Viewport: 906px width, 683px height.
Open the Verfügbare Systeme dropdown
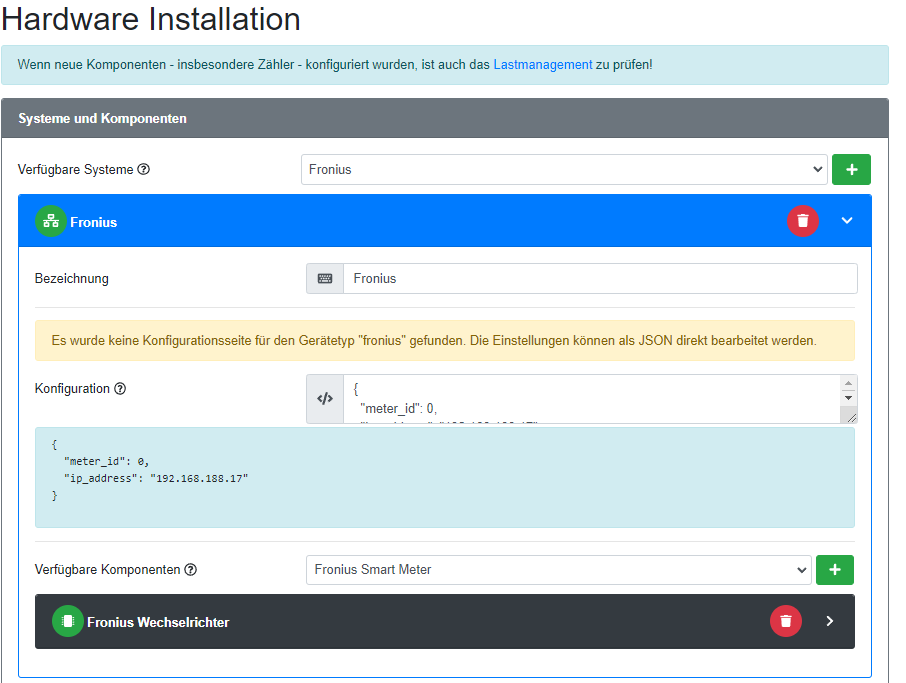coord(563,170)
